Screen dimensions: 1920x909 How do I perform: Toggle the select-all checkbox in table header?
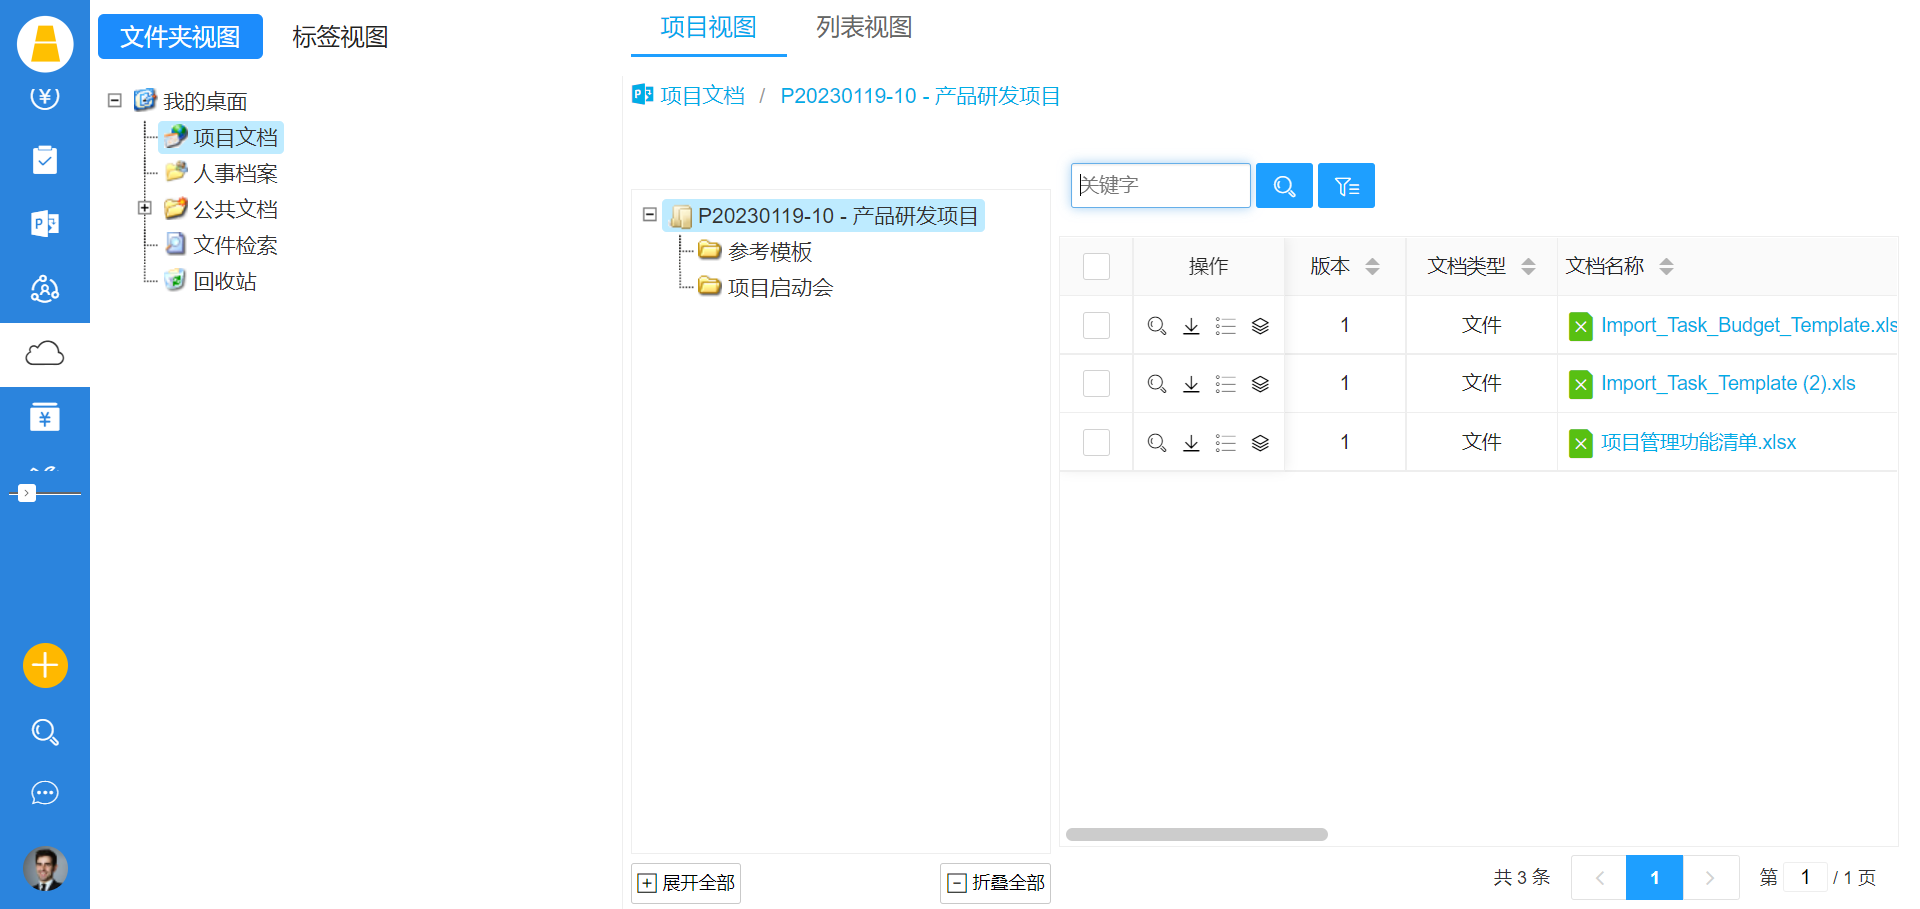pyautogui.click(x=1096, y=267)
